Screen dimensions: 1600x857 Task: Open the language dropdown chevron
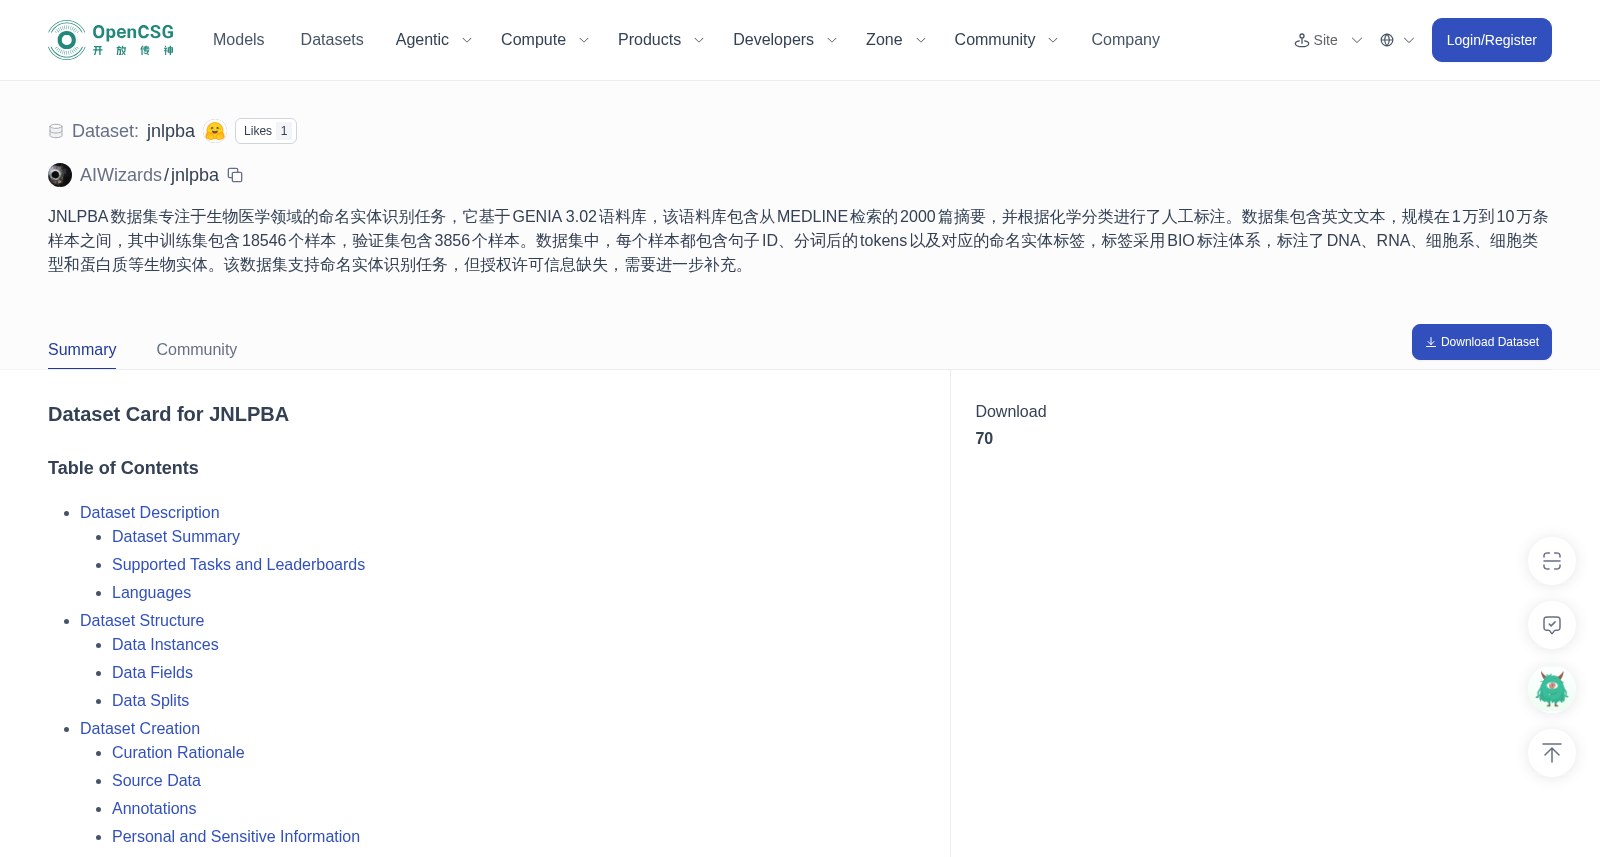click(x=1409, y=40)
